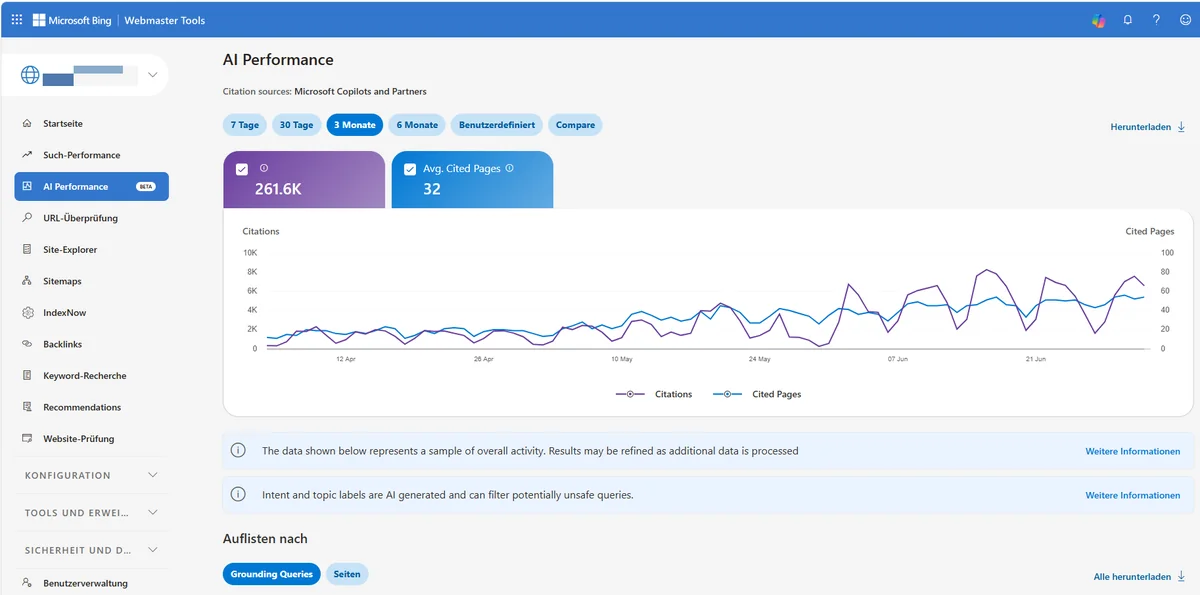The height and width of the screenshot is (595, 1200).
Task: Click the Keyword-Recherche icon
Action: point(28,375)
